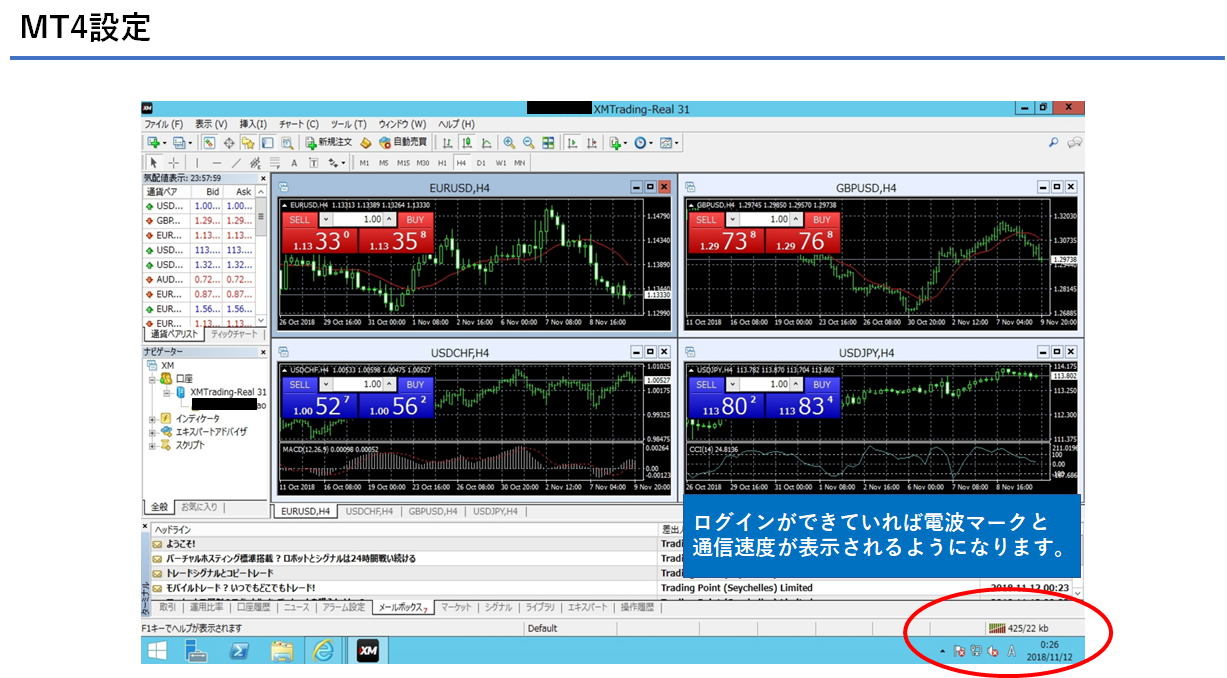Open the Periods clock dropdown

[643, 143]
